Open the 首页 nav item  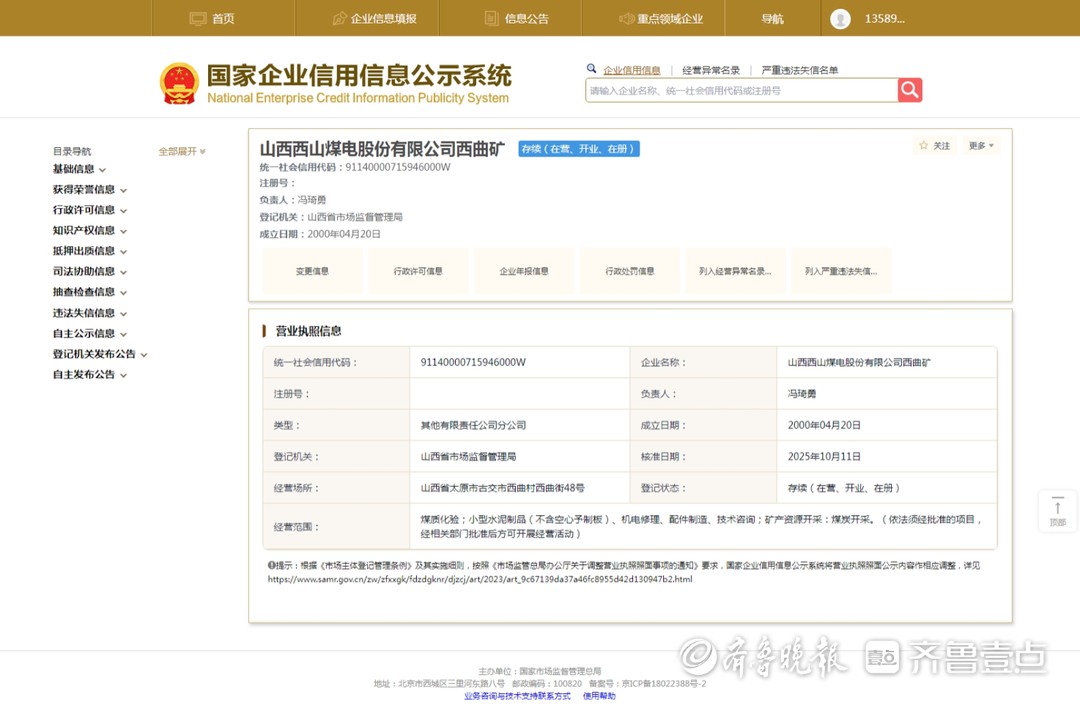point(222,19)
